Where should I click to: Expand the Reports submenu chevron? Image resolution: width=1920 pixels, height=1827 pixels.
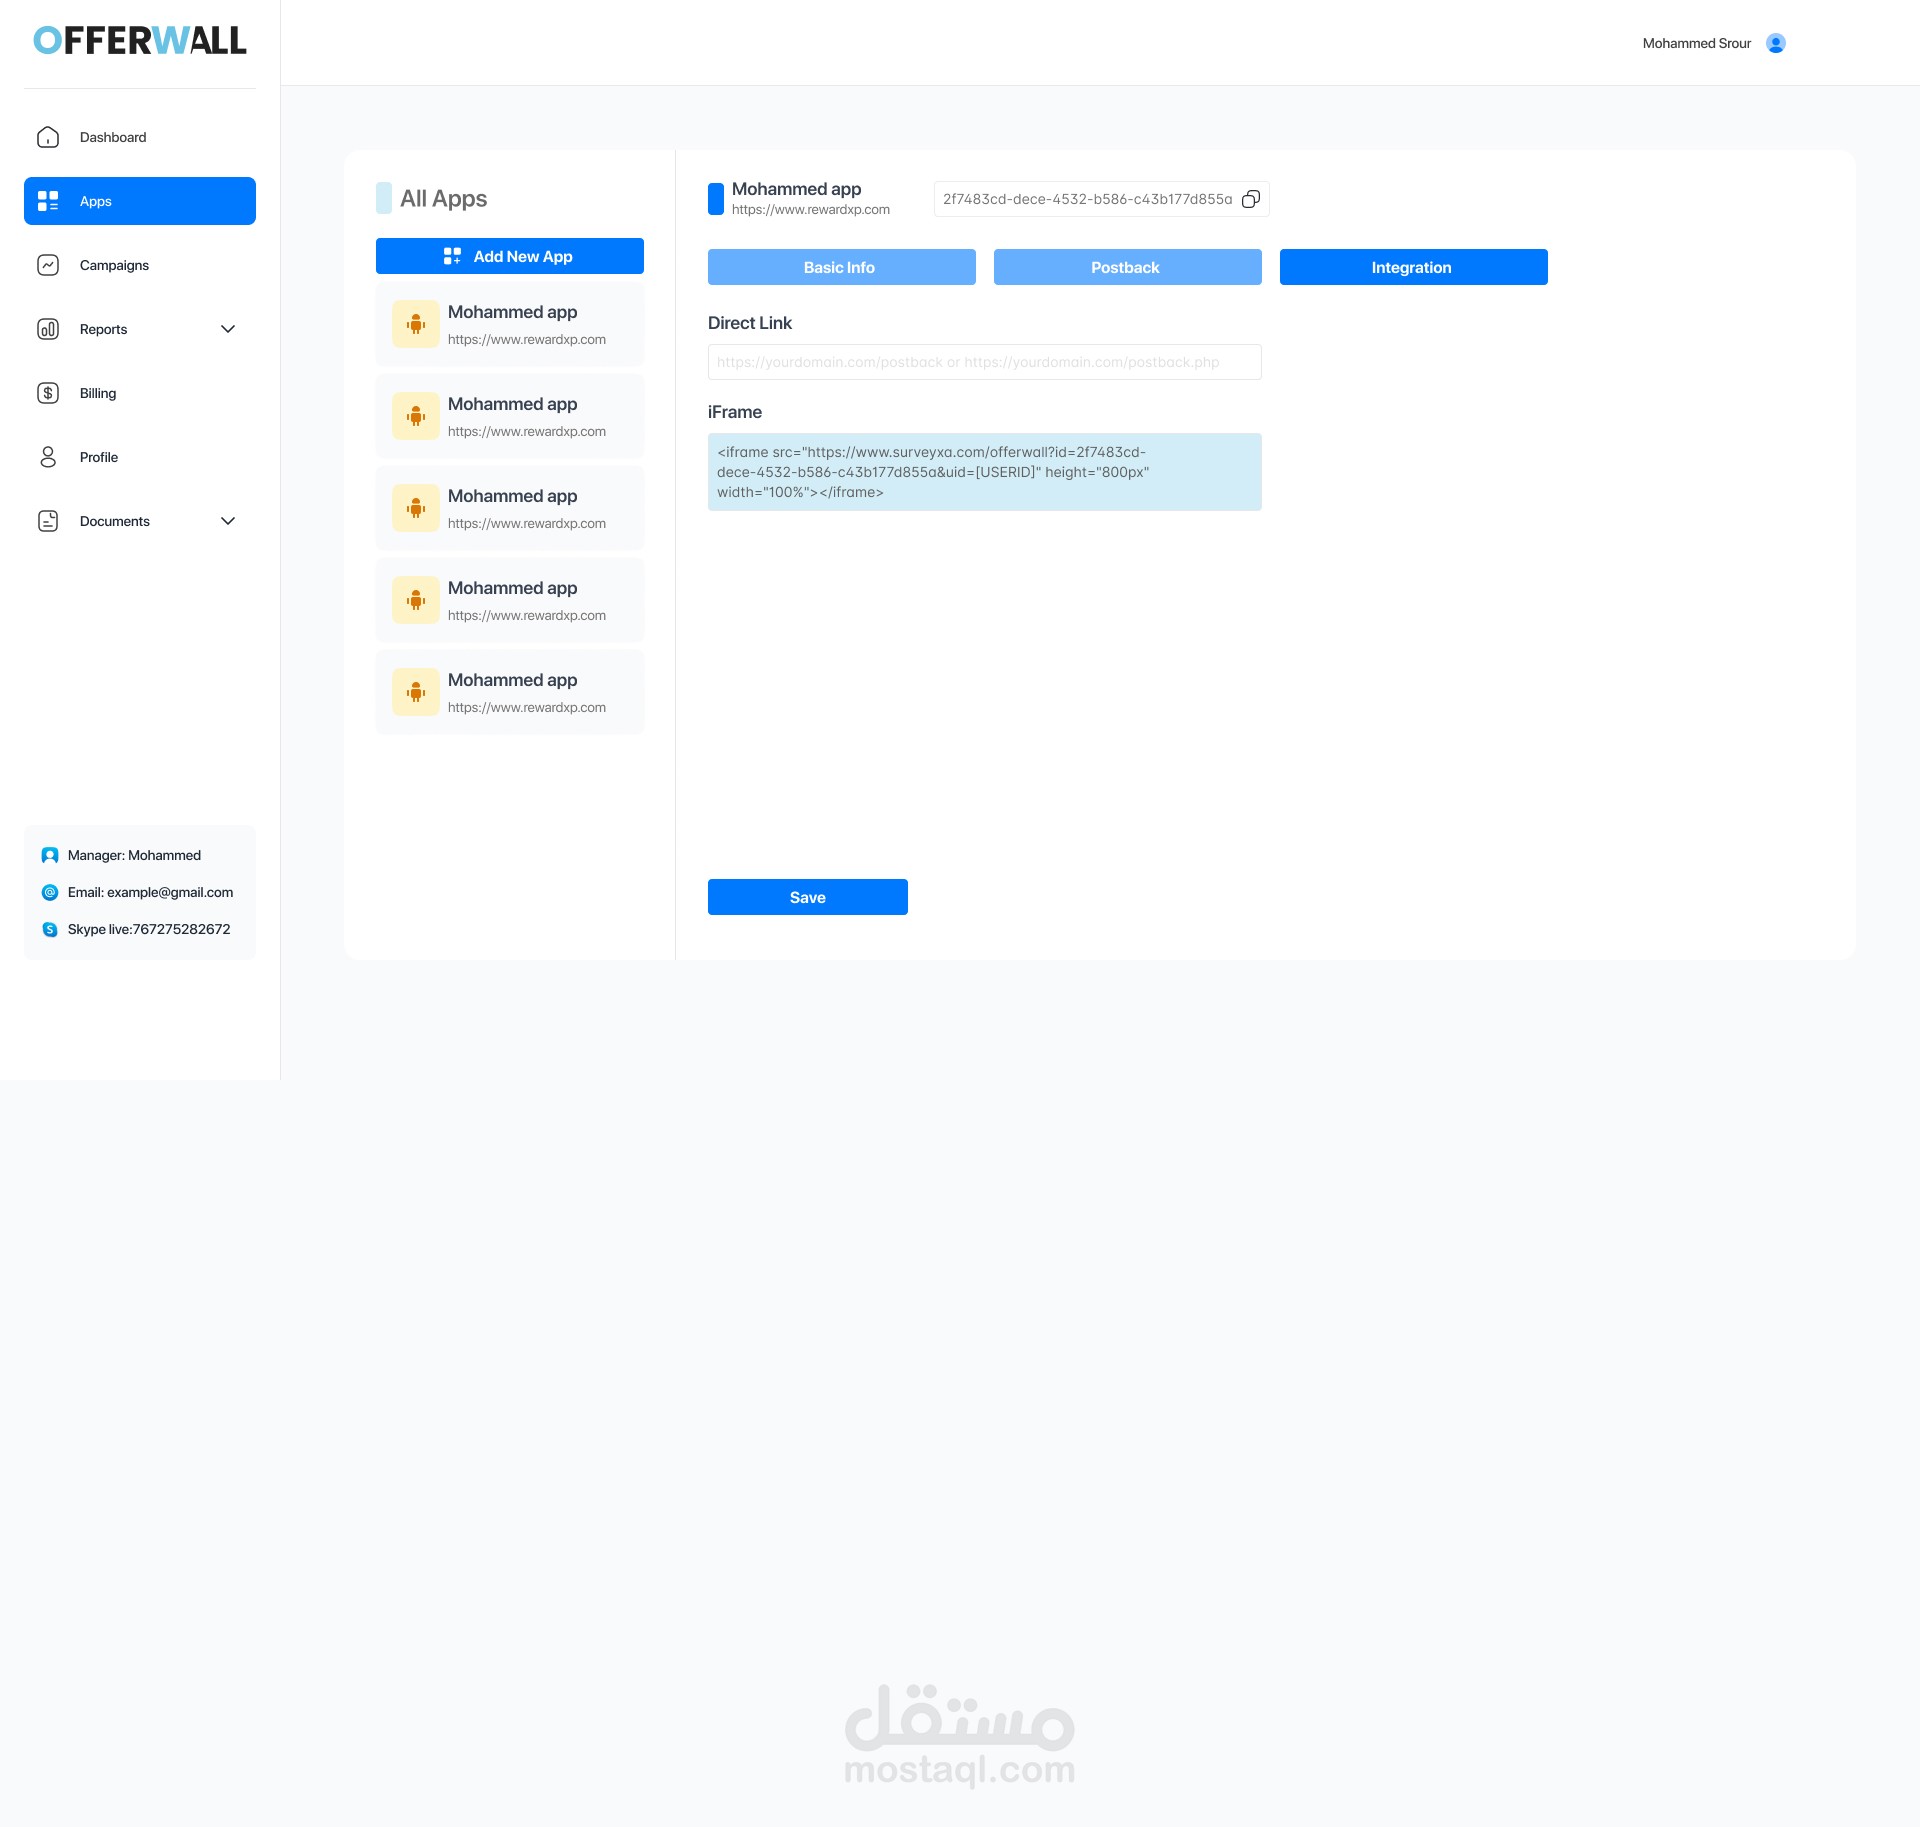(x=228, y=329)
